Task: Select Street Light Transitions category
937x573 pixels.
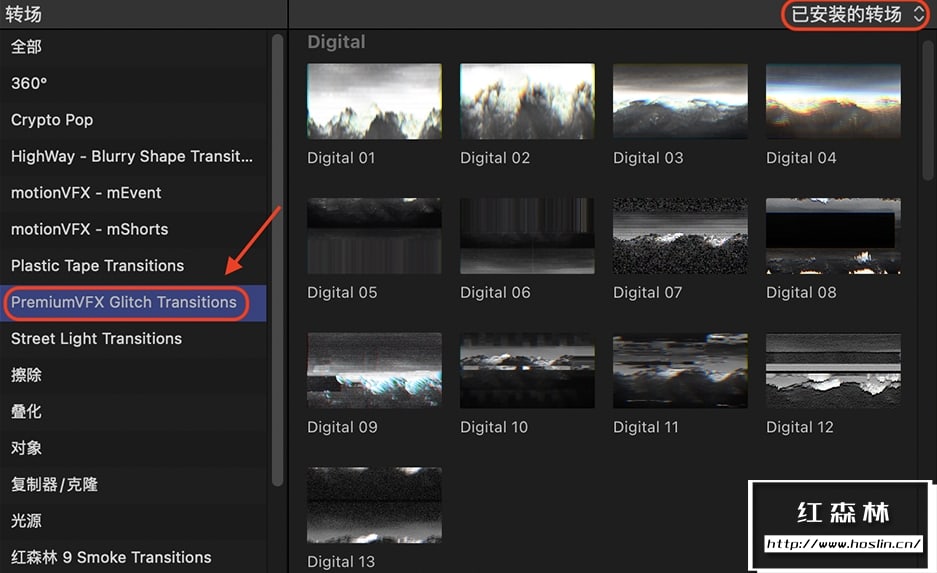Action: coord(133,338)
